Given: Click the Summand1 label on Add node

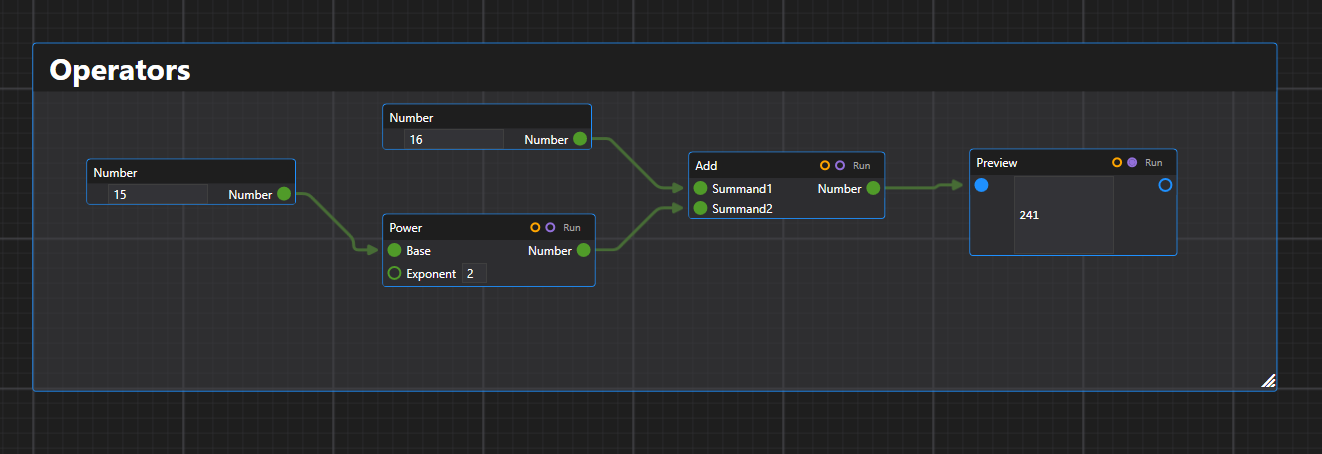Looking at the screenshot, I should [742, 188].
